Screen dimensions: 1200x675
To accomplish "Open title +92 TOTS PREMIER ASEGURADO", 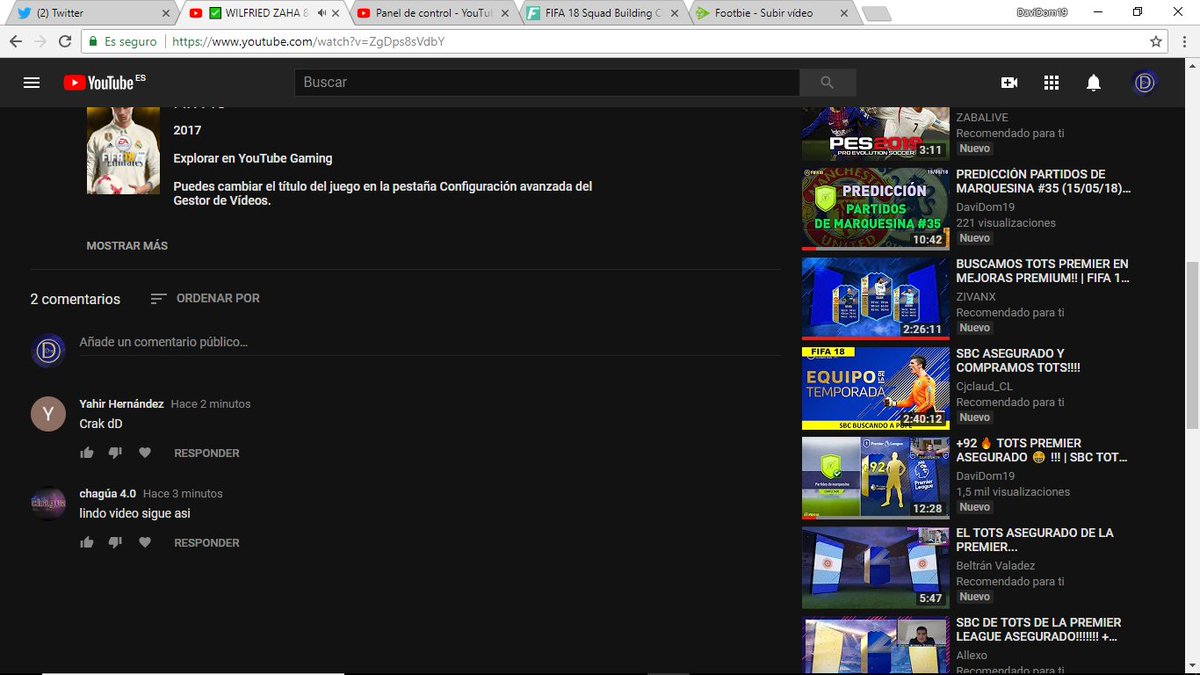I will pyautogui.click(x=1042, y=450).
